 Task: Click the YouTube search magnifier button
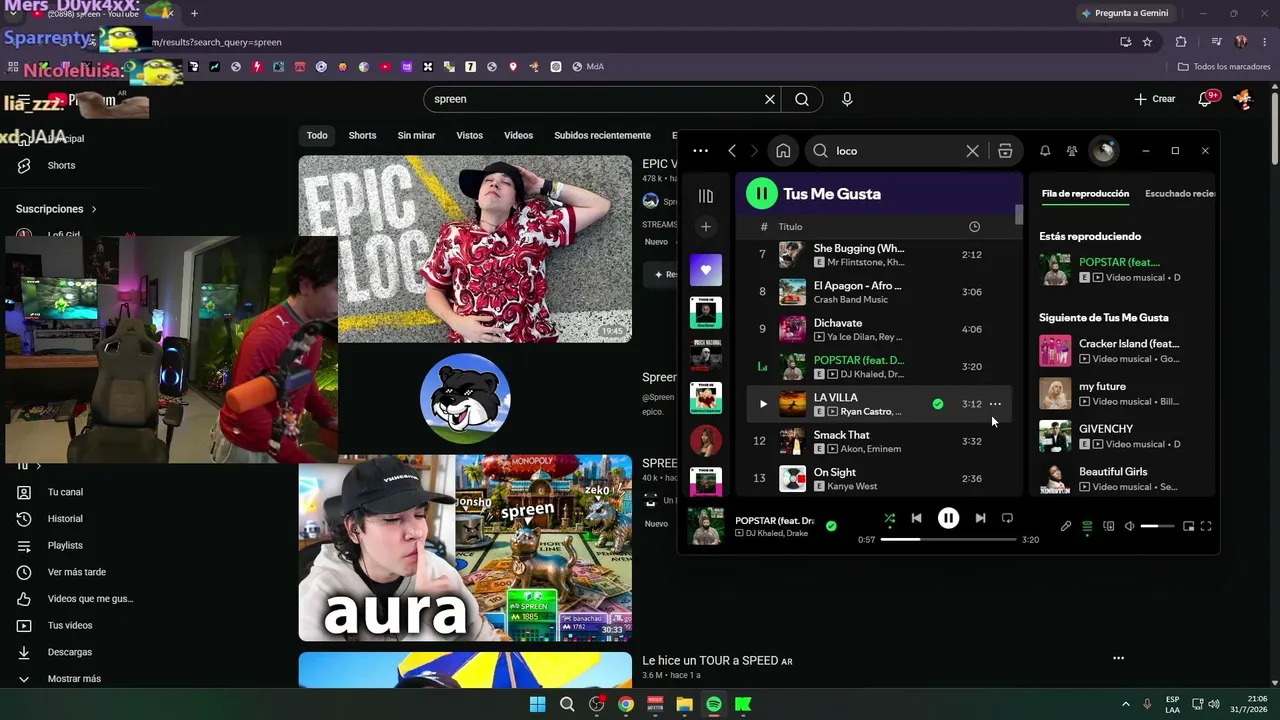pos(802,99)
